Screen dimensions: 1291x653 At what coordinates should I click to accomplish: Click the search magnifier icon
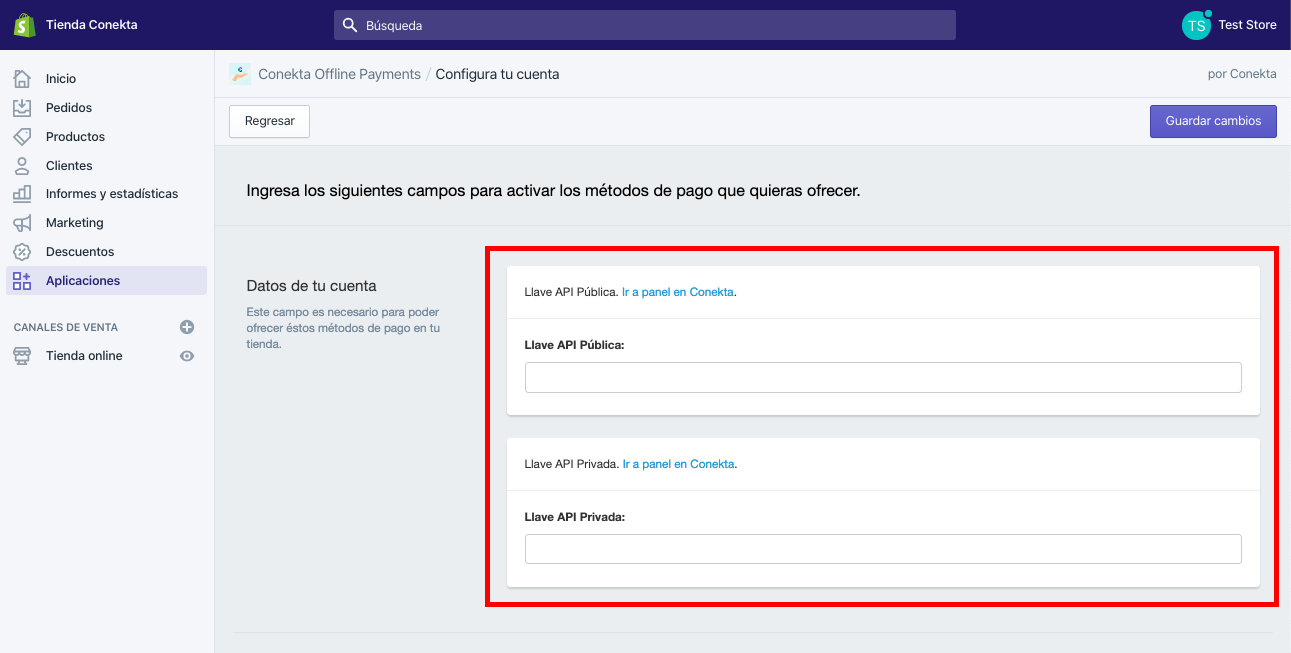point(350,25)
